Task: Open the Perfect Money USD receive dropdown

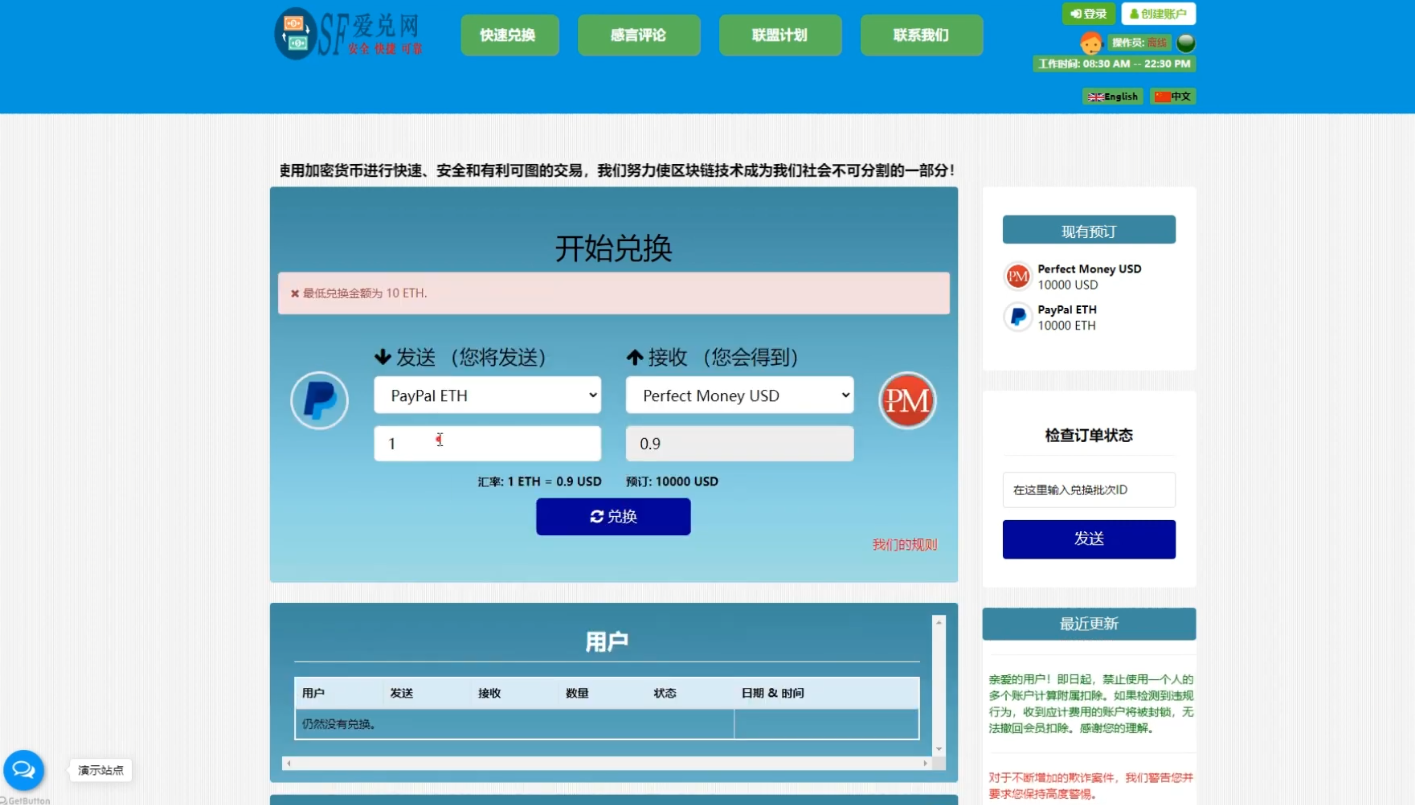Action: click(739, 395)
